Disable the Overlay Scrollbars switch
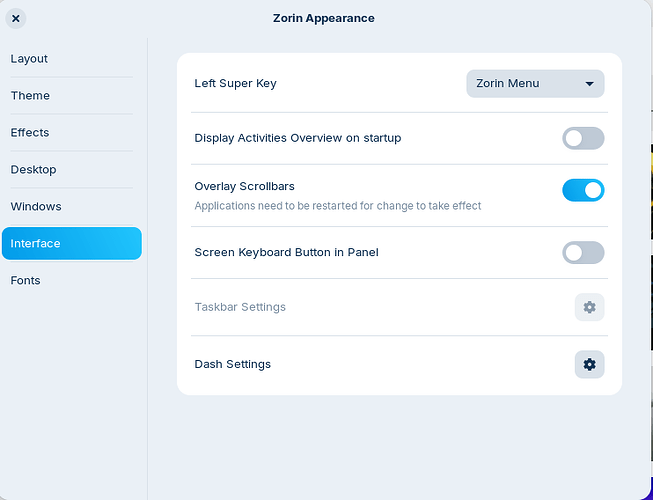 click(x=583, y=190)
